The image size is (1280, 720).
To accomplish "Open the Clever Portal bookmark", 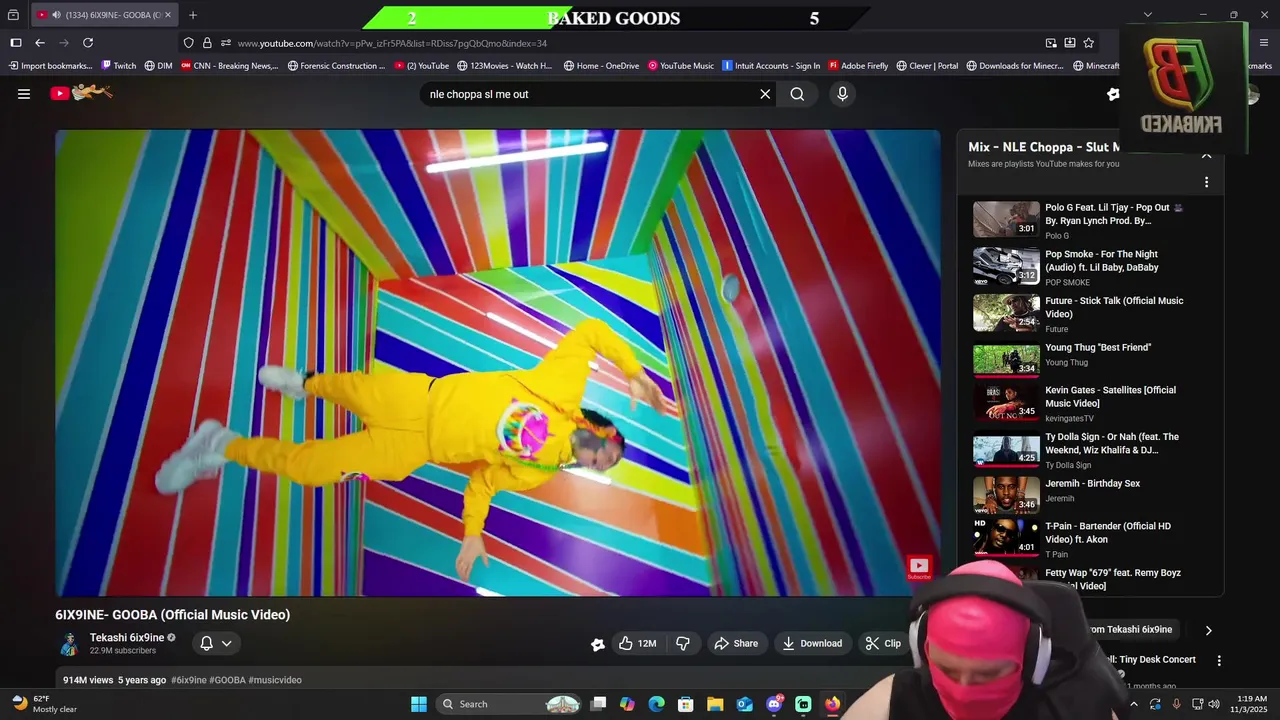I will point(927,66).
